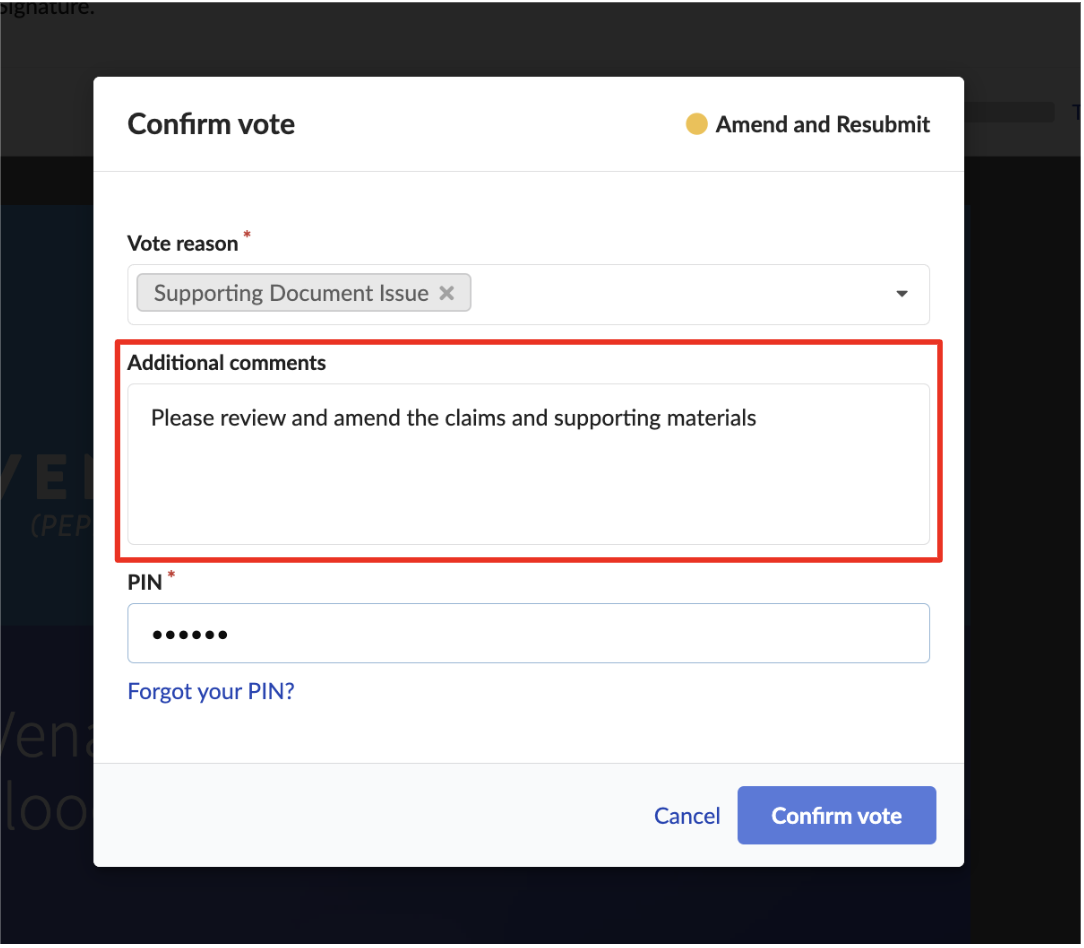This screenshot has height=948, width=1084.
Task: Click the blue Confirm vote button
Action: click(837, 816)
